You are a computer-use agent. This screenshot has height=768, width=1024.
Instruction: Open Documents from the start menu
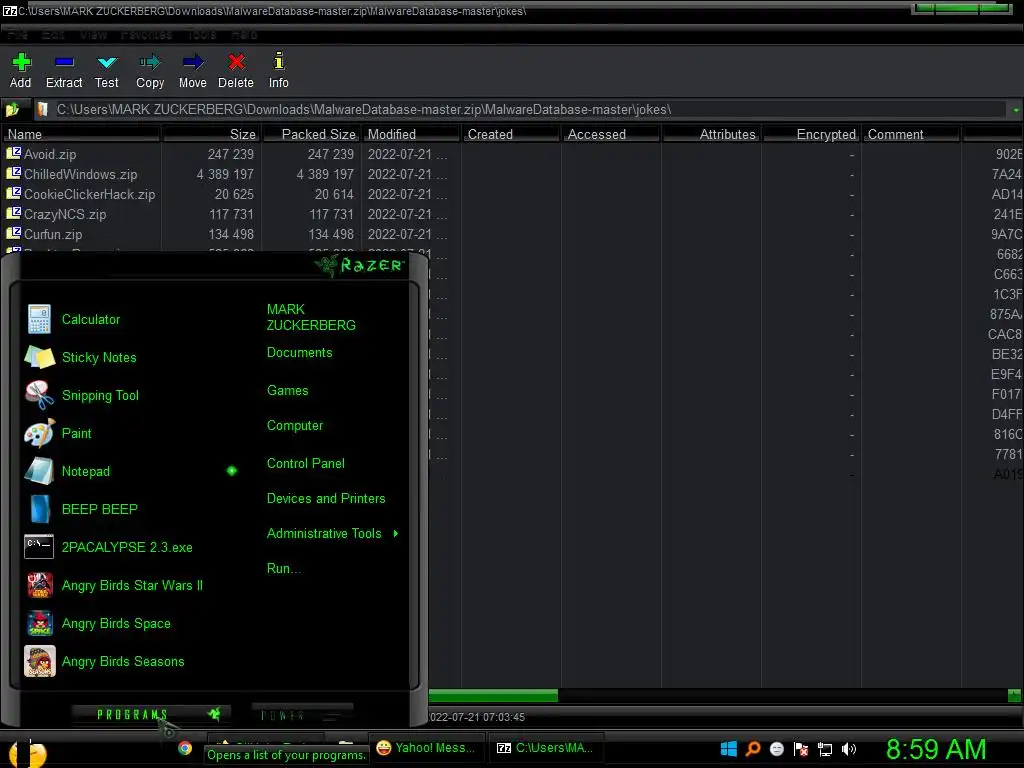pos(299,353)
